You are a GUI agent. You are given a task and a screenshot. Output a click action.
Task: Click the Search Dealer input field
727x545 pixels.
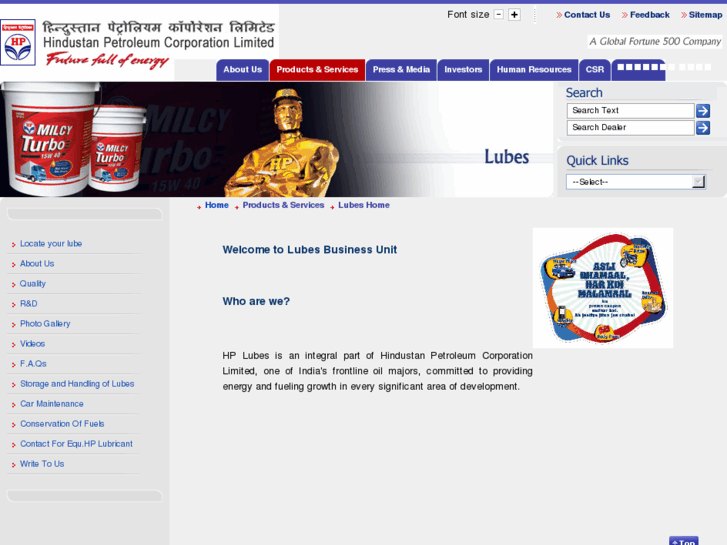[630, 128]
